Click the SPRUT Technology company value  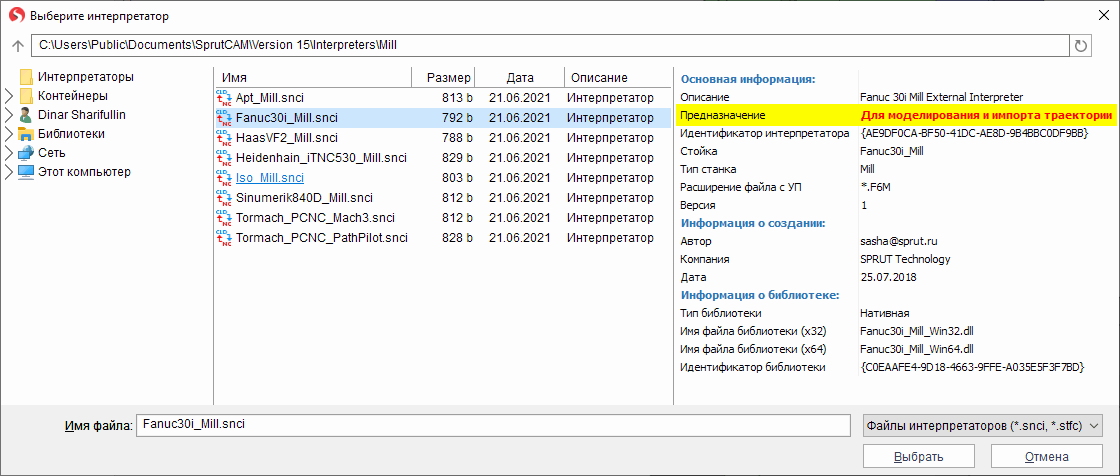tap(905, 259)
